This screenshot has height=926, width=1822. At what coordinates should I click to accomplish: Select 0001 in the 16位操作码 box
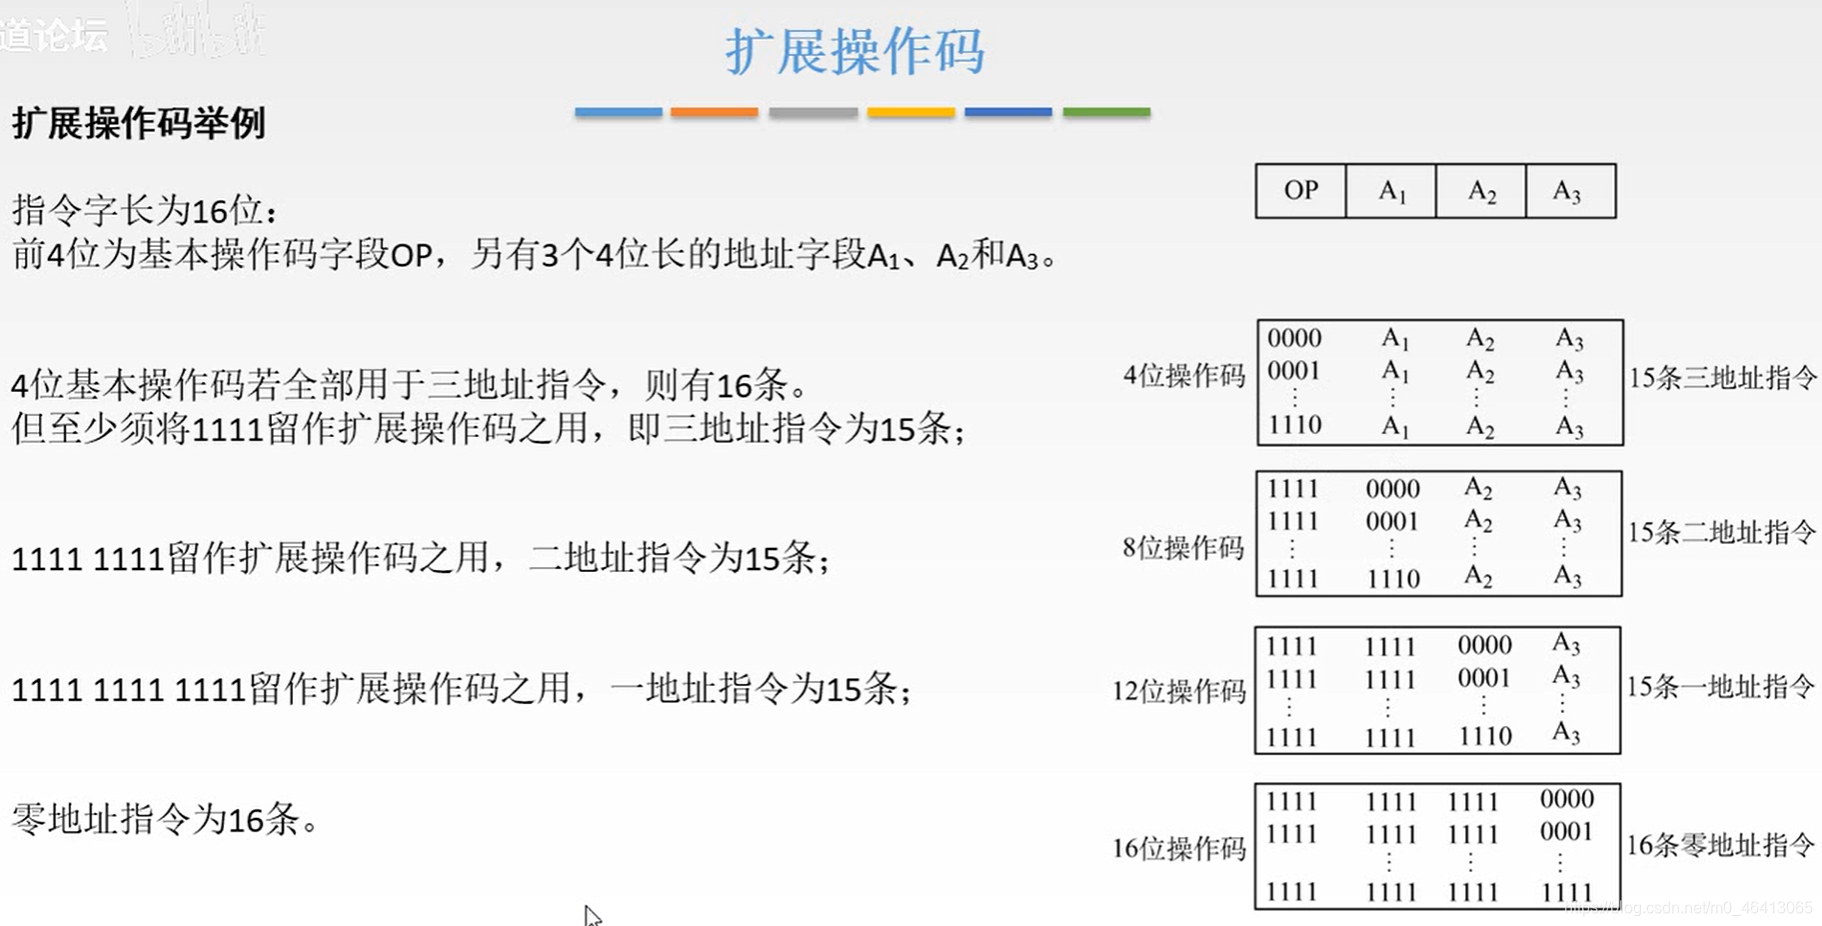tap(1566, 832)
